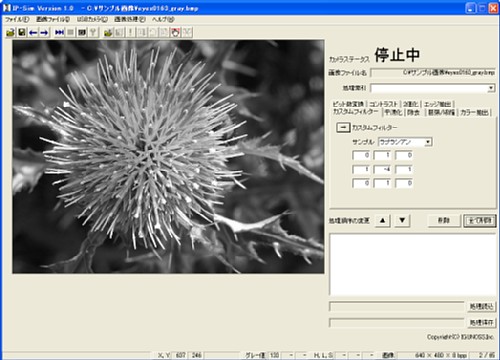Click the black film-frame capture icon

tap(82, 32)
